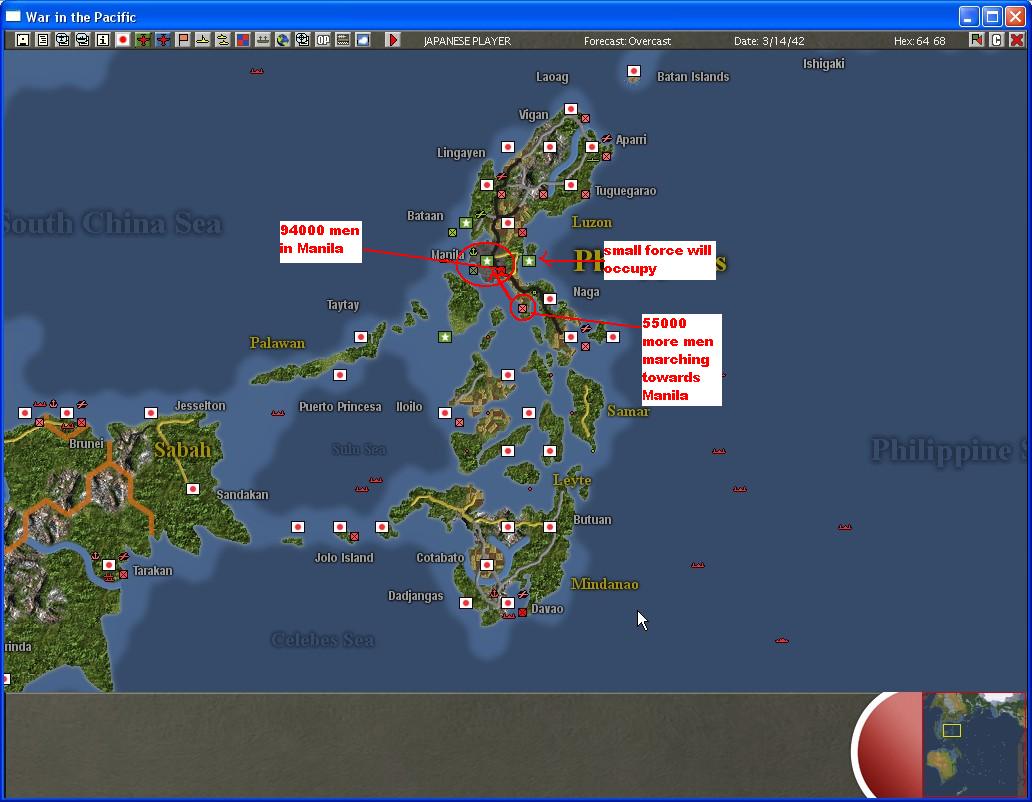Click the red end-turn arrow in toolbar
Viewport: 1032px width, 802px height.
393,40
